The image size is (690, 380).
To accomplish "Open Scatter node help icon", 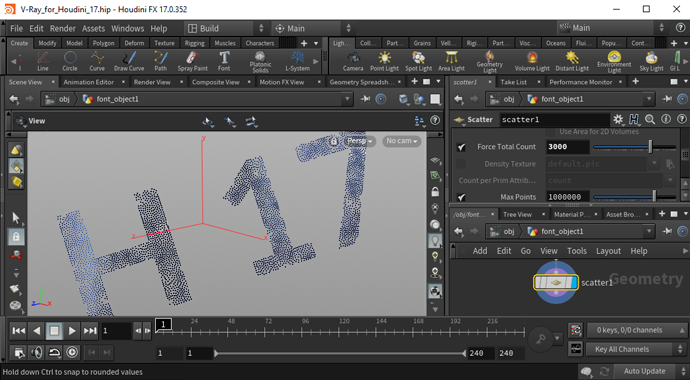I will (682, 119).
